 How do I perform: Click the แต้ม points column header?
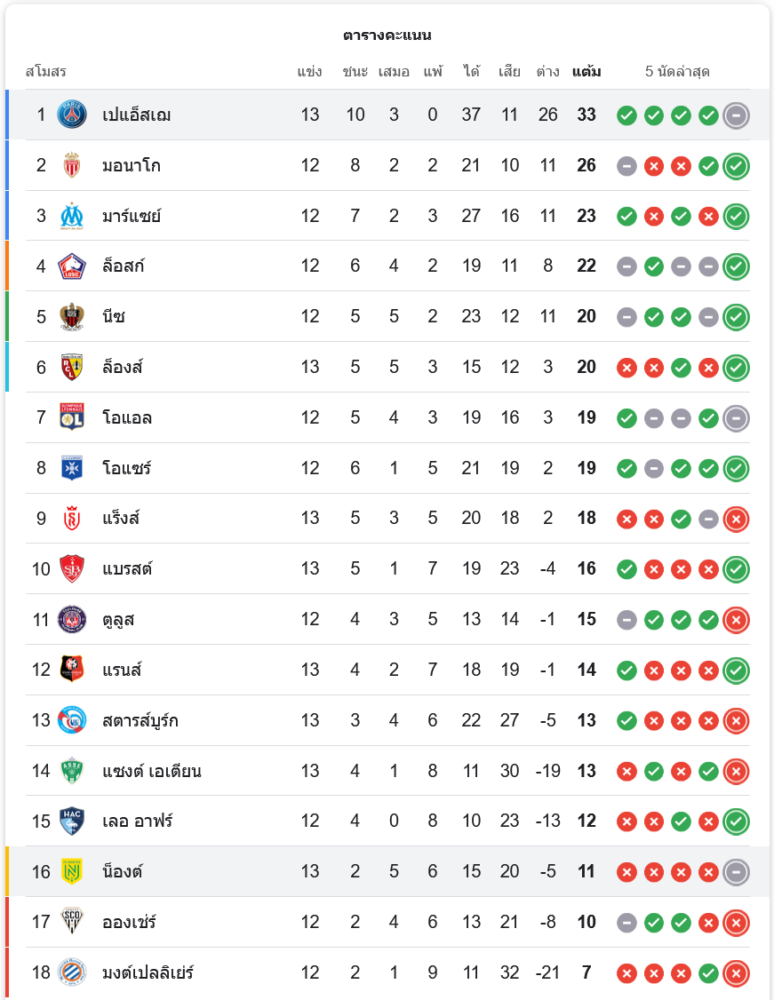point(587,72)
